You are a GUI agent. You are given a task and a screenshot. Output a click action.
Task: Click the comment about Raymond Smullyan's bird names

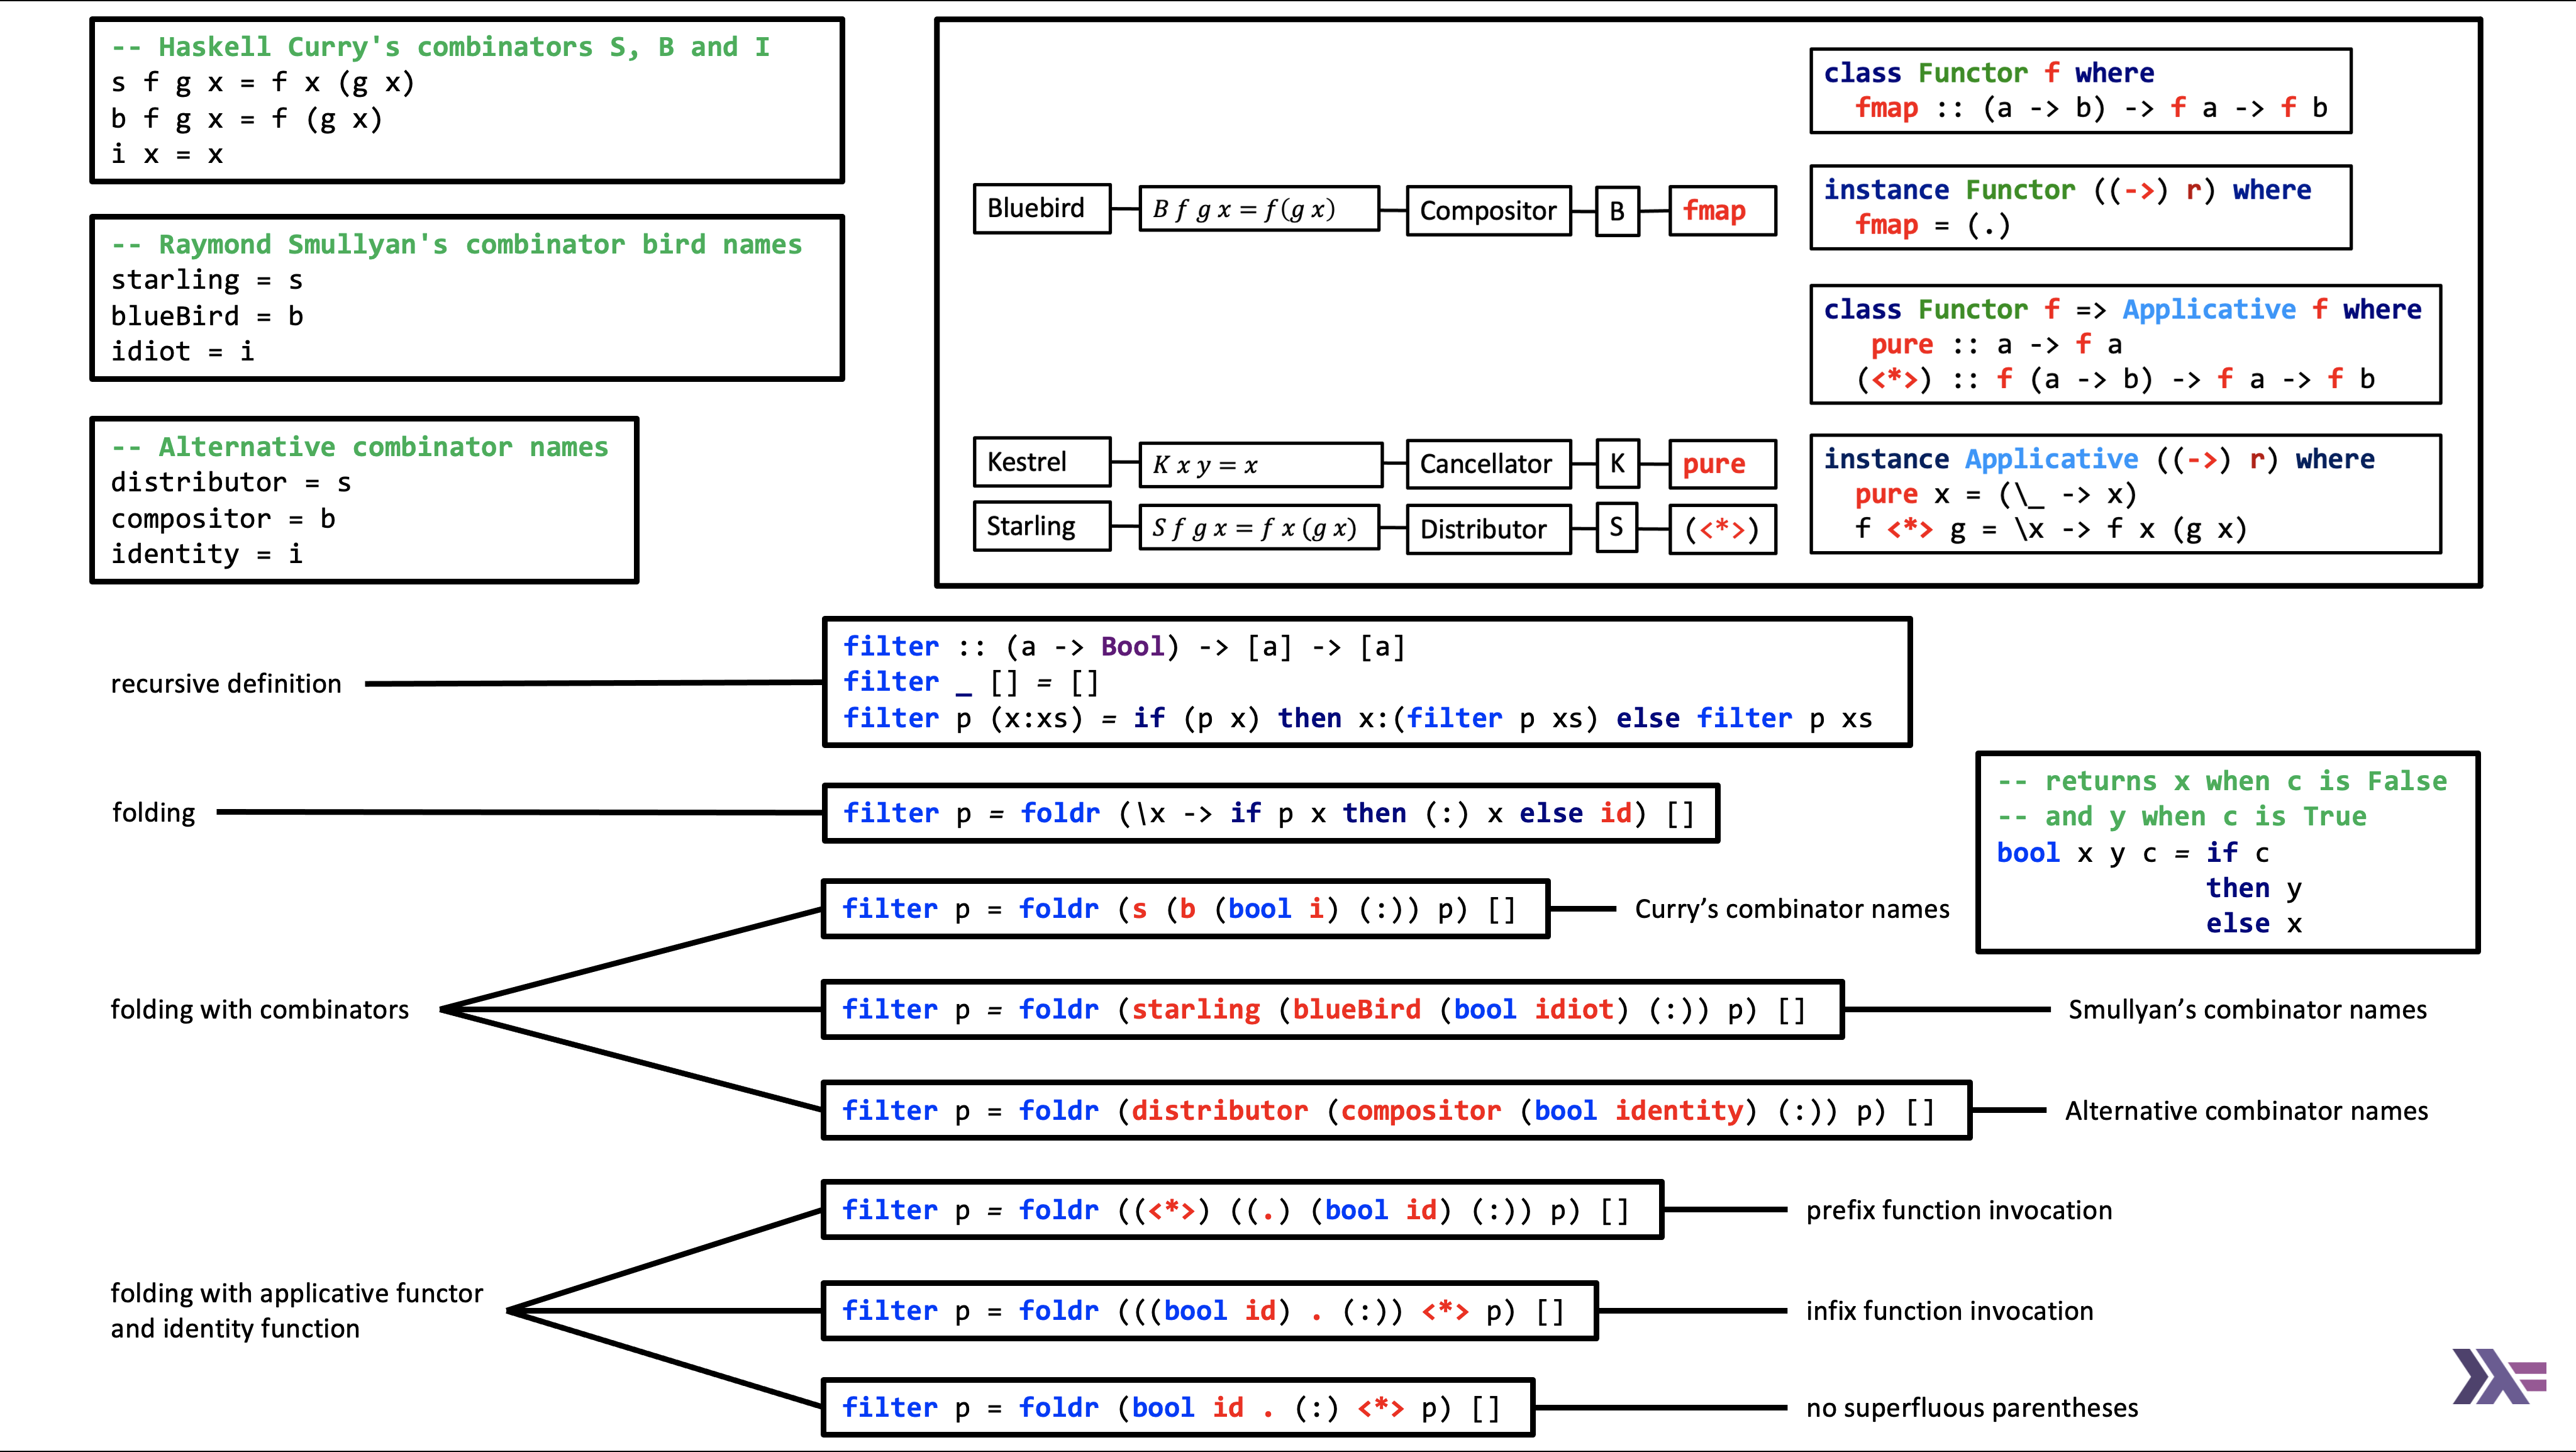457,245
